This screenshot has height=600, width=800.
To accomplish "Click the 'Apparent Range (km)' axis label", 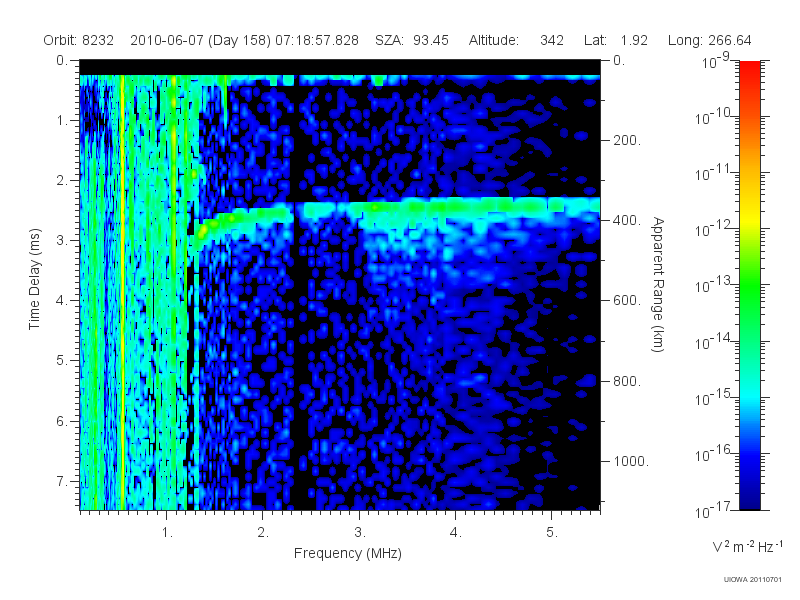I will (x=658, y=285).
